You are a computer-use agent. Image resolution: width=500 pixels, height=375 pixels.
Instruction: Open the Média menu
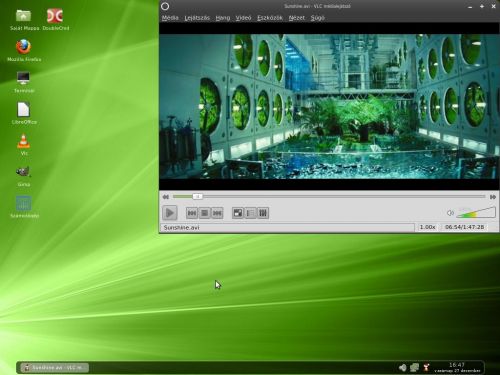tap(170, 18)
